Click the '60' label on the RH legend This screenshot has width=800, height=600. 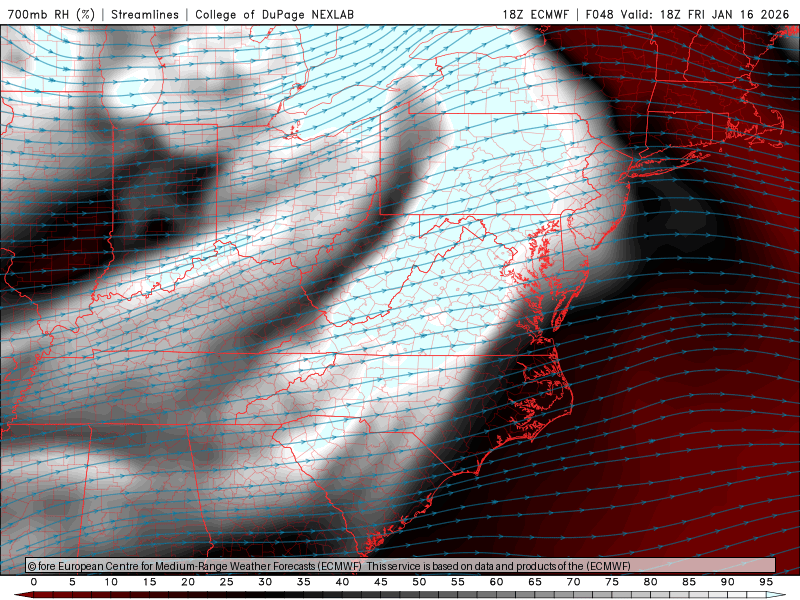pyautogui.click(x=496, y=582)
